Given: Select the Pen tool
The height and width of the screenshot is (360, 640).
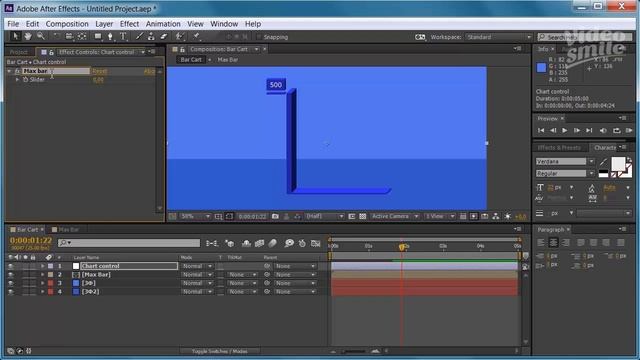Looking at the screenshot, I should [110, 36].
